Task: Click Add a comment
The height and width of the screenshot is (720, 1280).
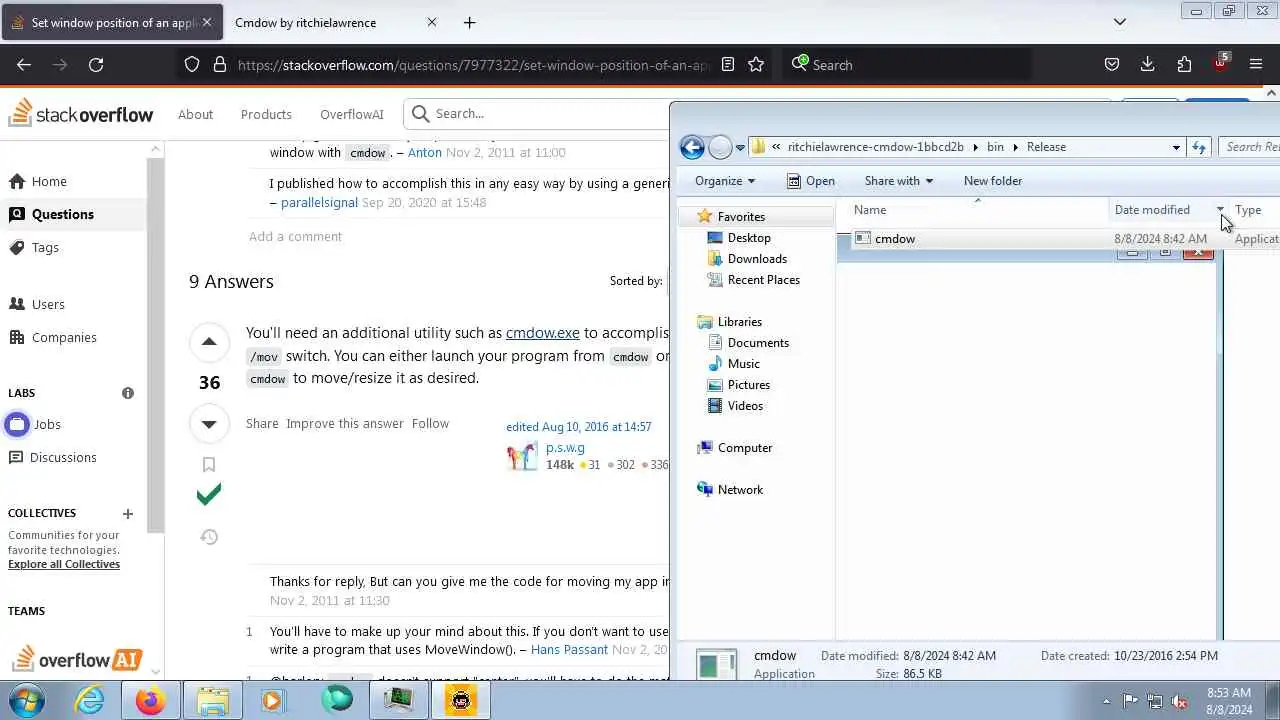Action: click(x=295, y=236)
